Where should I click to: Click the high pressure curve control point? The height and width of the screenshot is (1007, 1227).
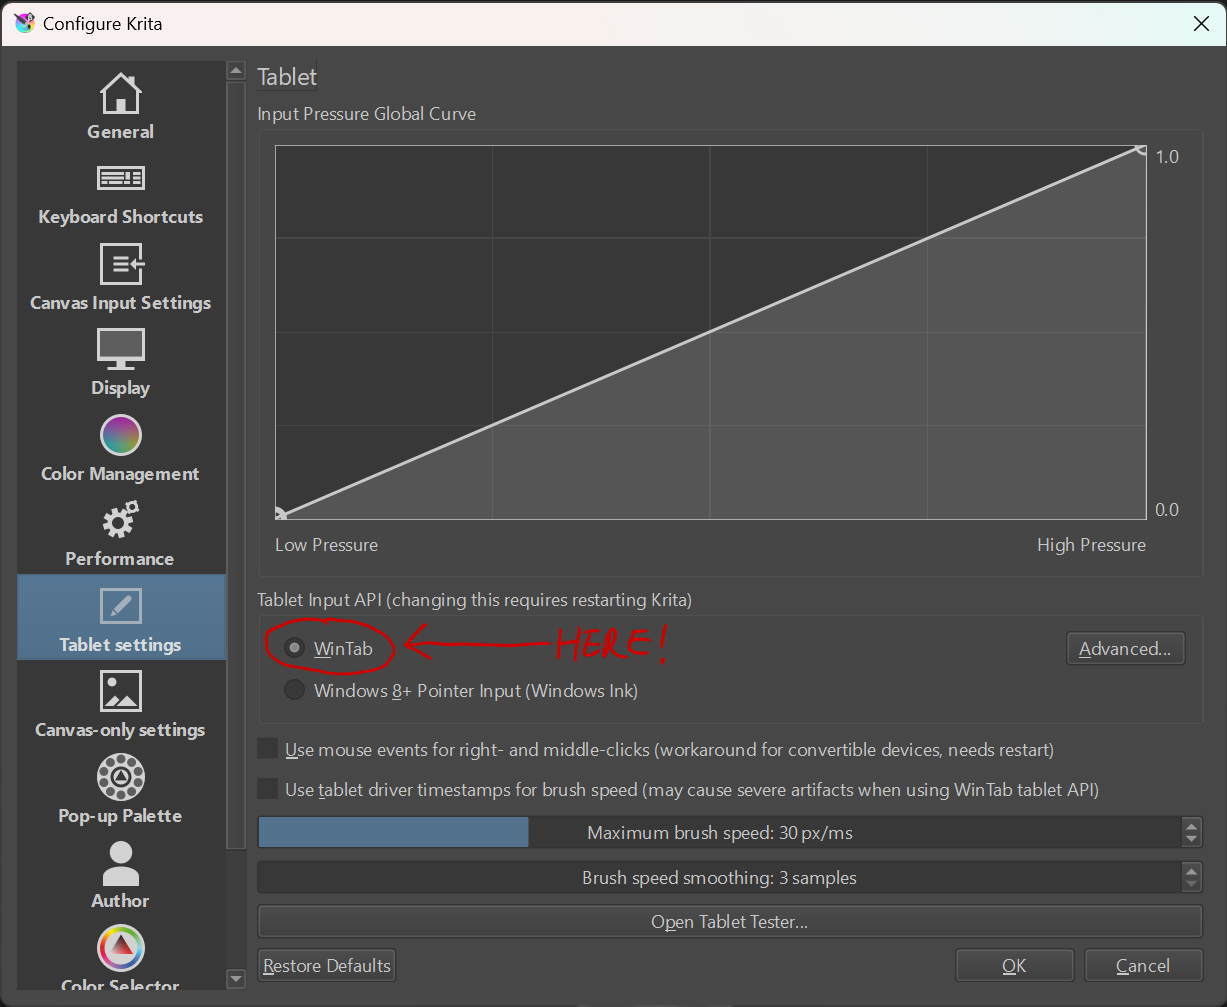click(1141, 149)
